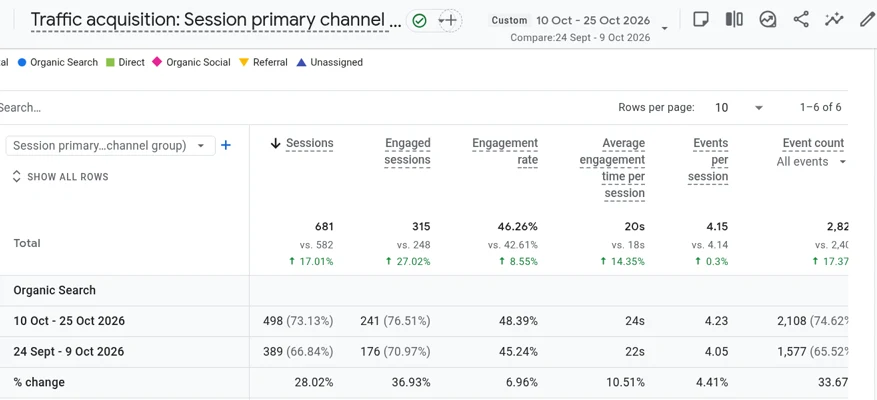This screenshot has height=400, width=877.
Task: Click Average engagement time per session header
Action: pos(612,168)
